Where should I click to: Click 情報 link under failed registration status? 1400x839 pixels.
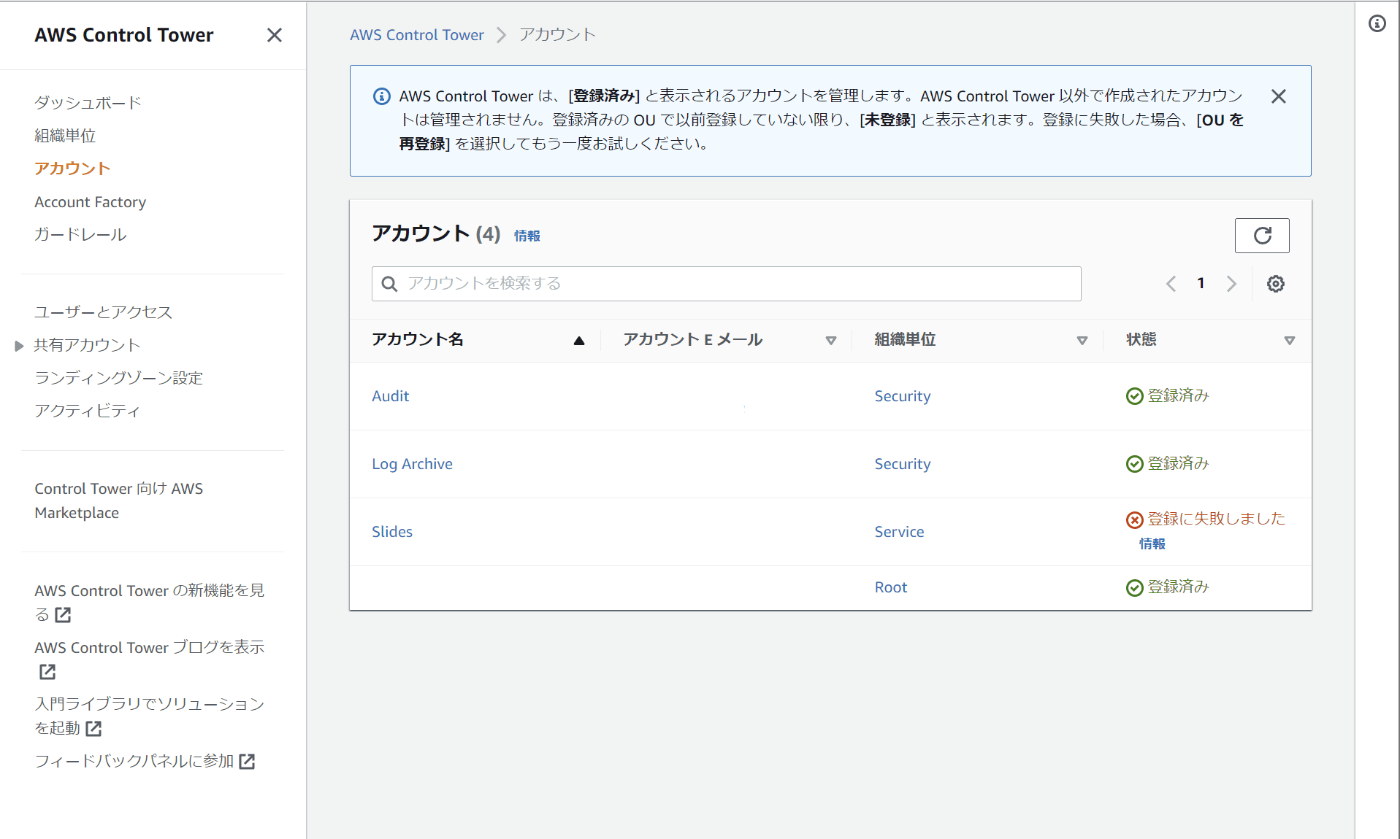pyautogui.click(x=1152, y=544)
